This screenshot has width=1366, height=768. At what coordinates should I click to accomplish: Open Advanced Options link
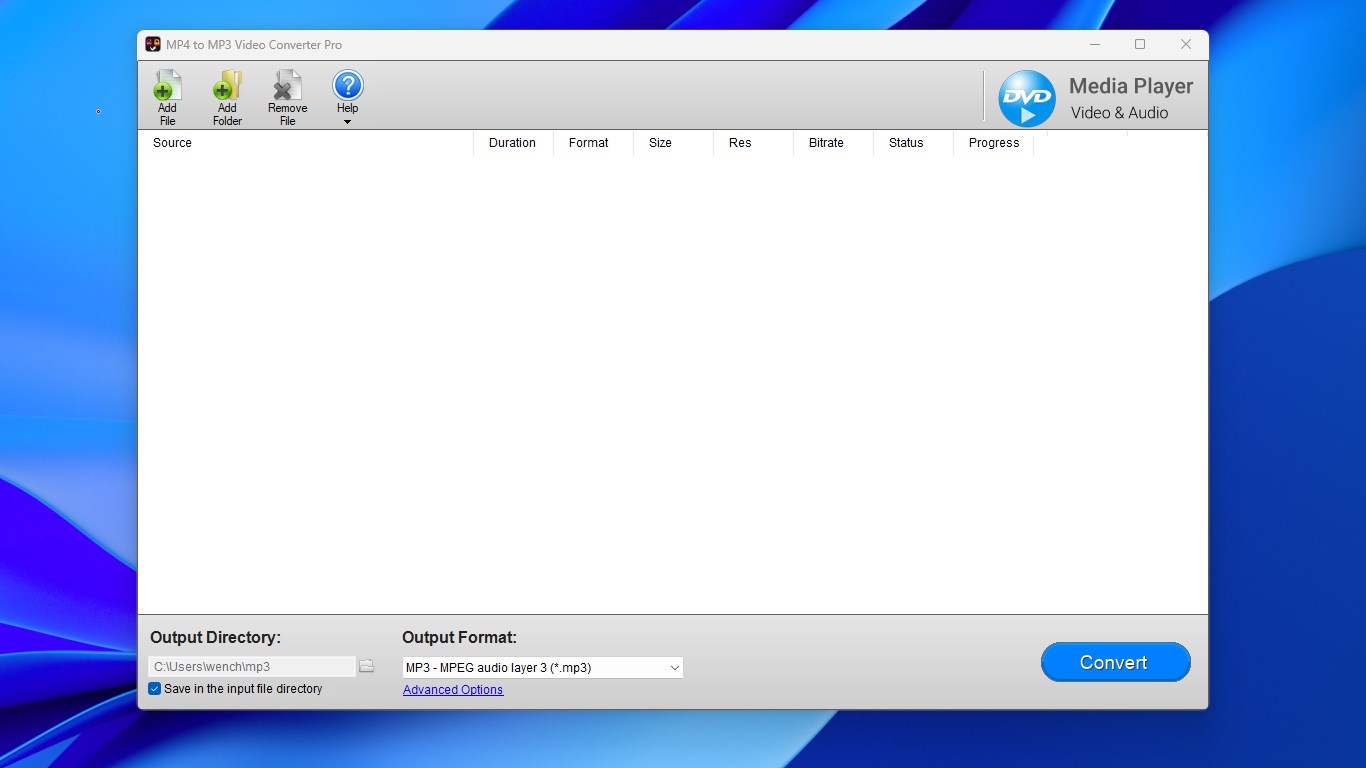[x=453, y=690]
